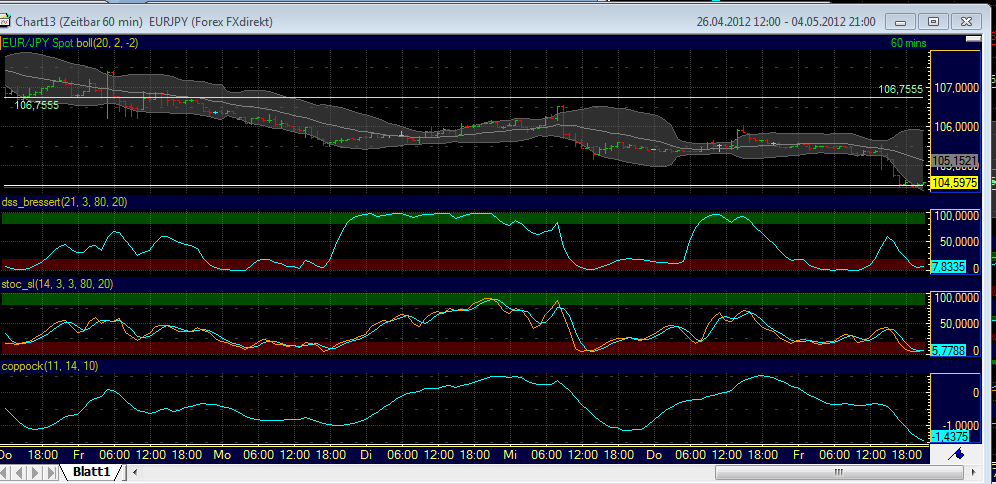Click the 106,7555 horizontal line label on right
Screen dimensions: 996x484
pyautogui.click(x=900, y=89)
